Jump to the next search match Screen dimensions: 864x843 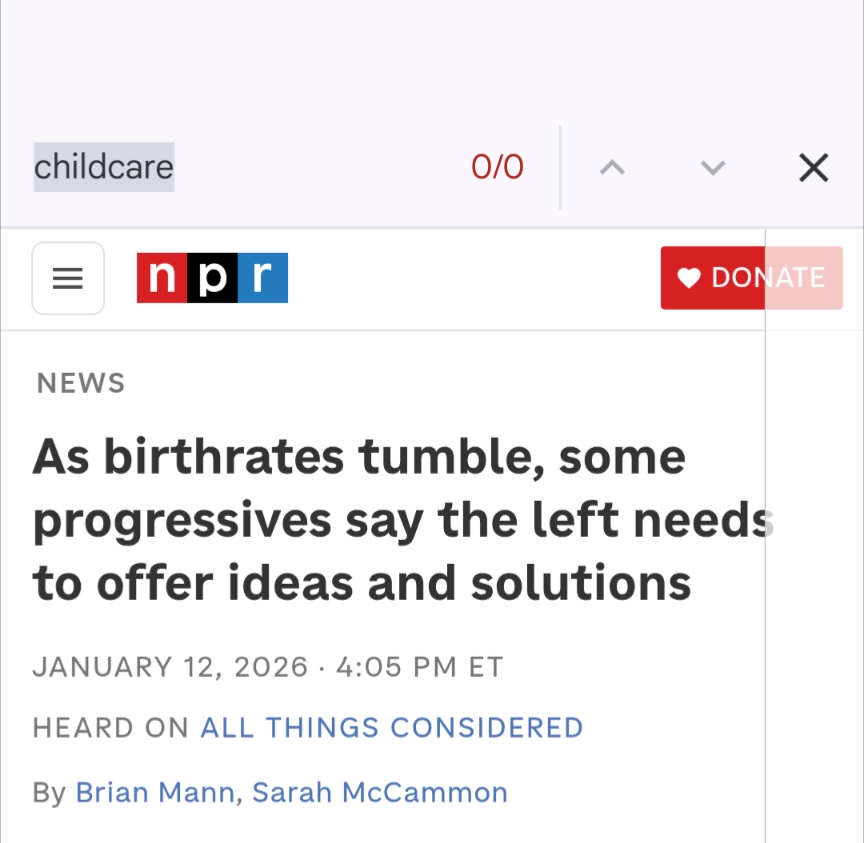tap(712, 168)
